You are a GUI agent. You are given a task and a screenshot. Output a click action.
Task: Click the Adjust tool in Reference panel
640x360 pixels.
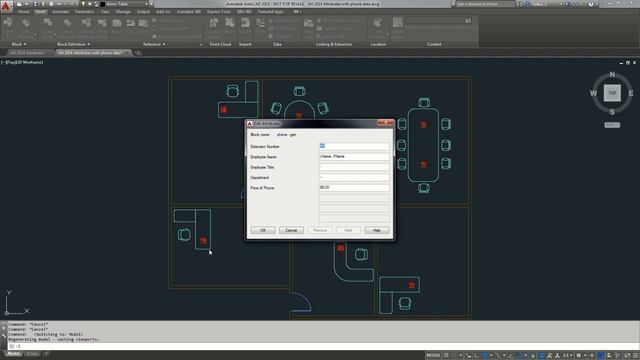[143, 23]
